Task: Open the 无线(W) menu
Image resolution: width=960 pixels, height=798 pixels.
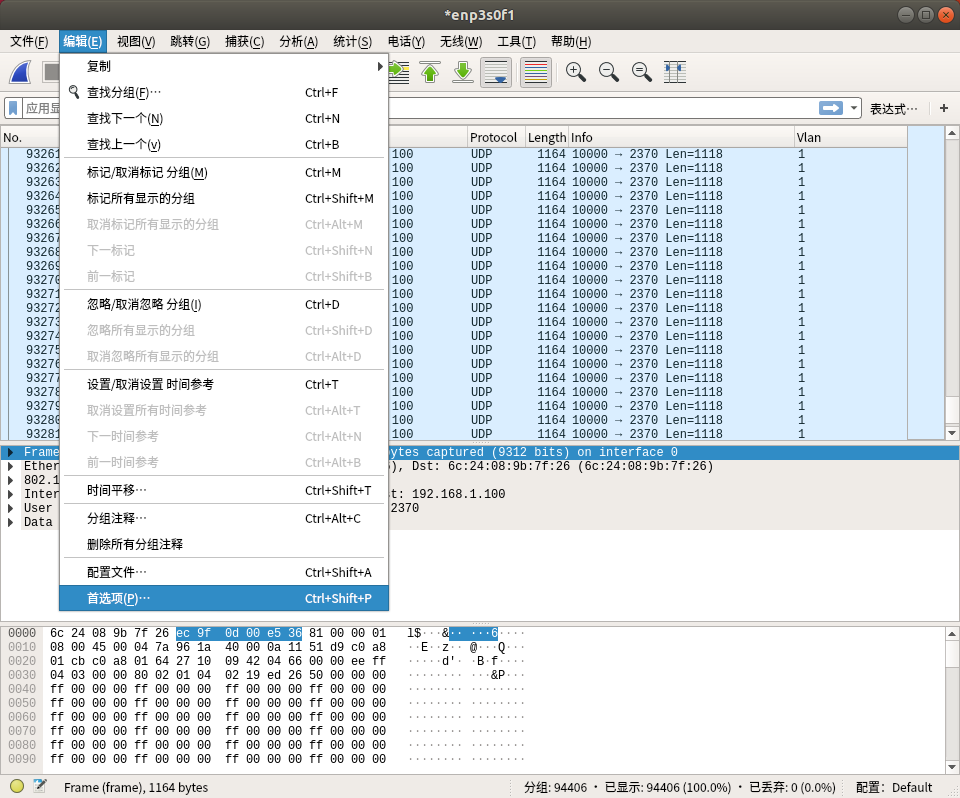Action: (x=460, y=42)
